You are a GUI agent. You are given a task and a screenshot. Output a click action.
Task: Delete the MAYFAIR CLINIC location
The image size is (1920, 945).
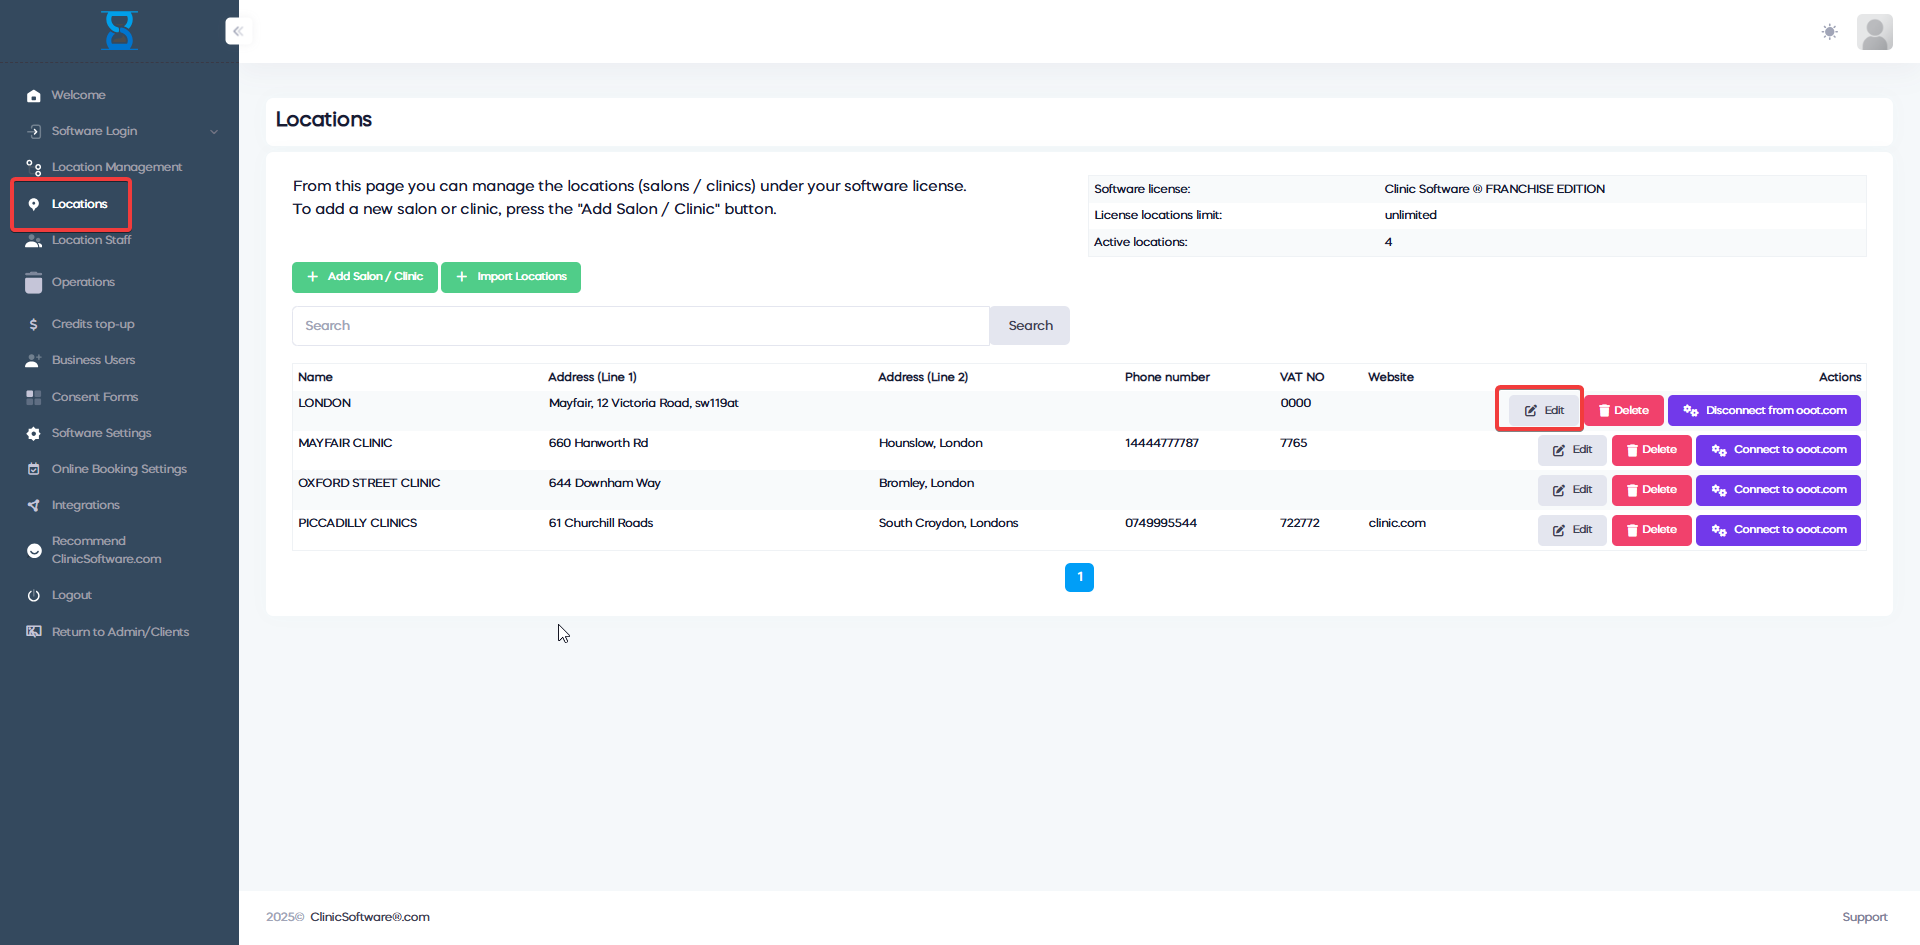click(1651, 450)
